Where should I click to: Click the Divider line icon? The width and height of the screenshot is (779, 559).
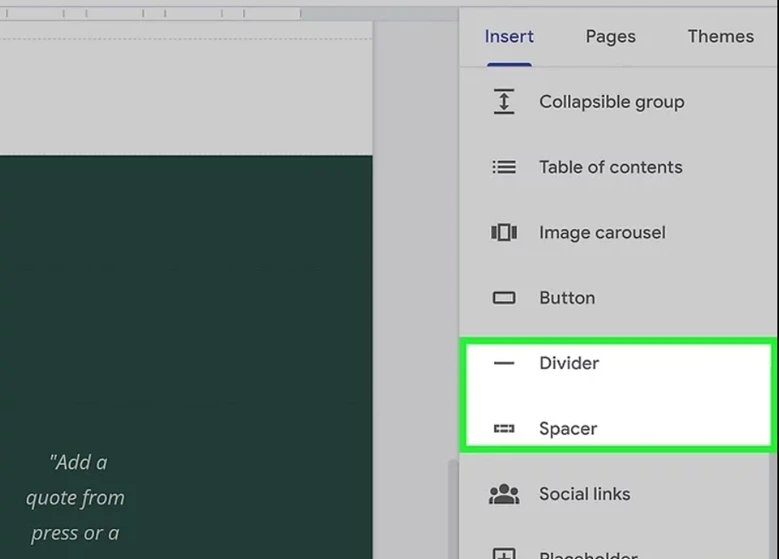(x=504, y=364)
